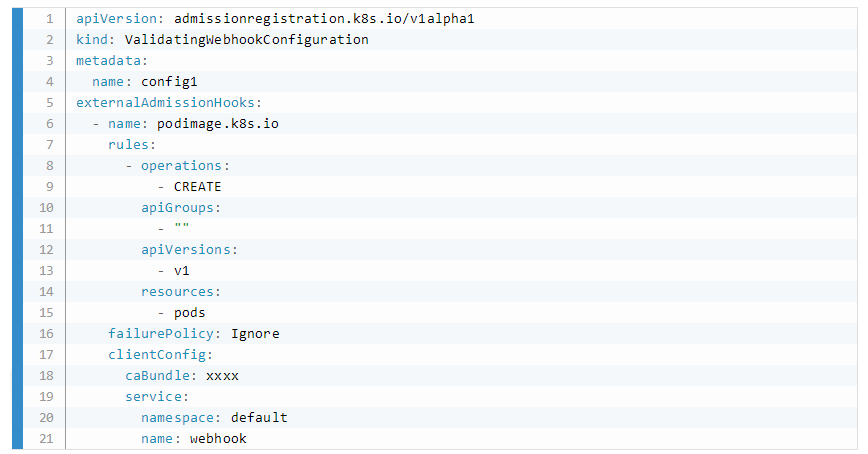Select the CREATE operation entry
This screenshot has height=454, width=868.
coord(197,187)
